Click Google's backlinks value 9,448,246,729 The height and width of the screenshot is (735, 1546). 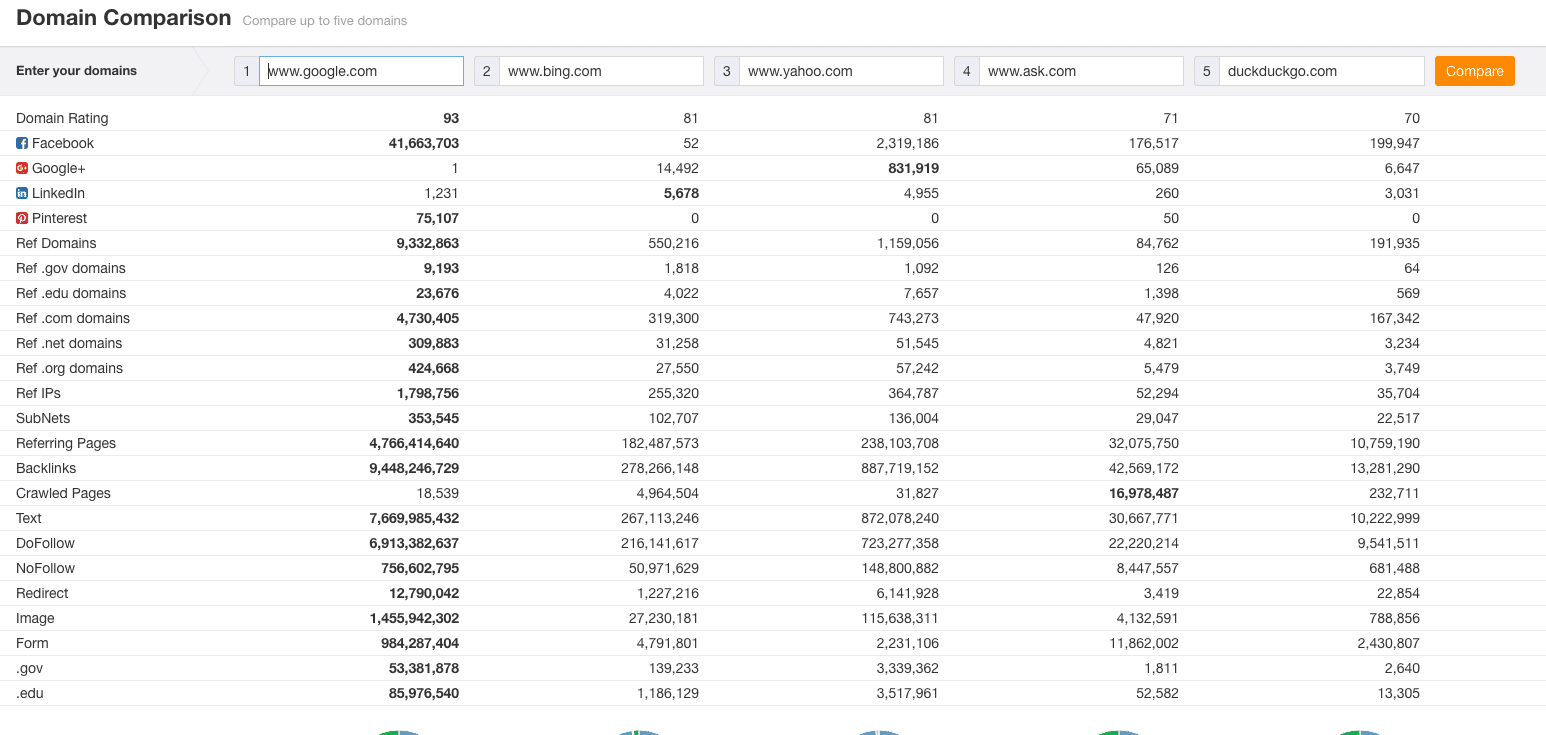point(414,469)
